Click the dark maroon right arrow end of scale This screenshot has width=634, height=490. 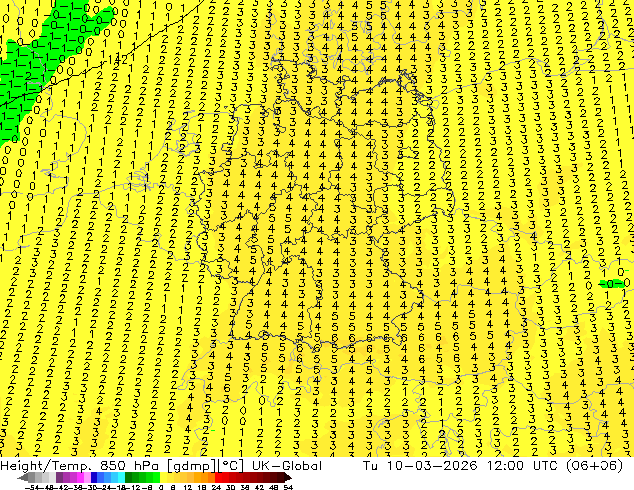point(288,477)
